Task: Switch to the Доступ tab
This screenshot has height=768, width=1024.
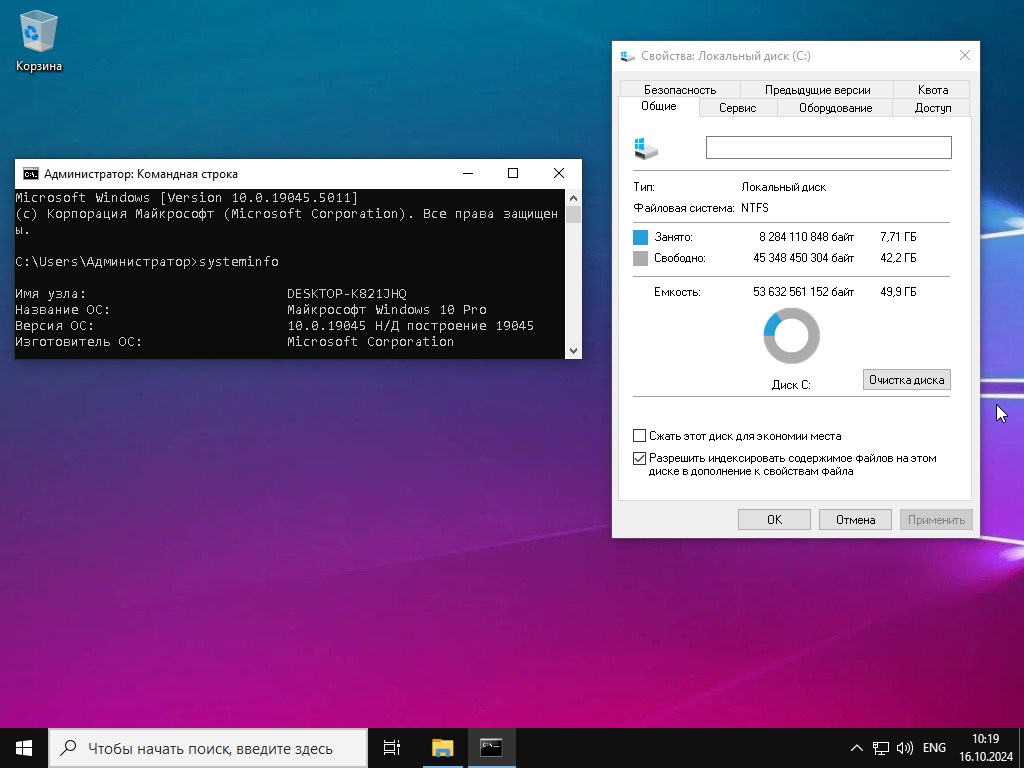Action: [x=933, y=108]
